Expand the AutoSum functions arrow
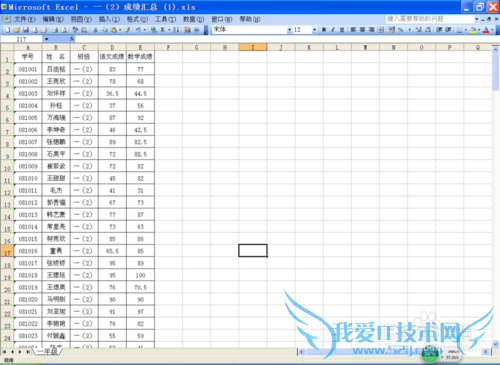Screen dimensions: 500x365 point(169,30)
